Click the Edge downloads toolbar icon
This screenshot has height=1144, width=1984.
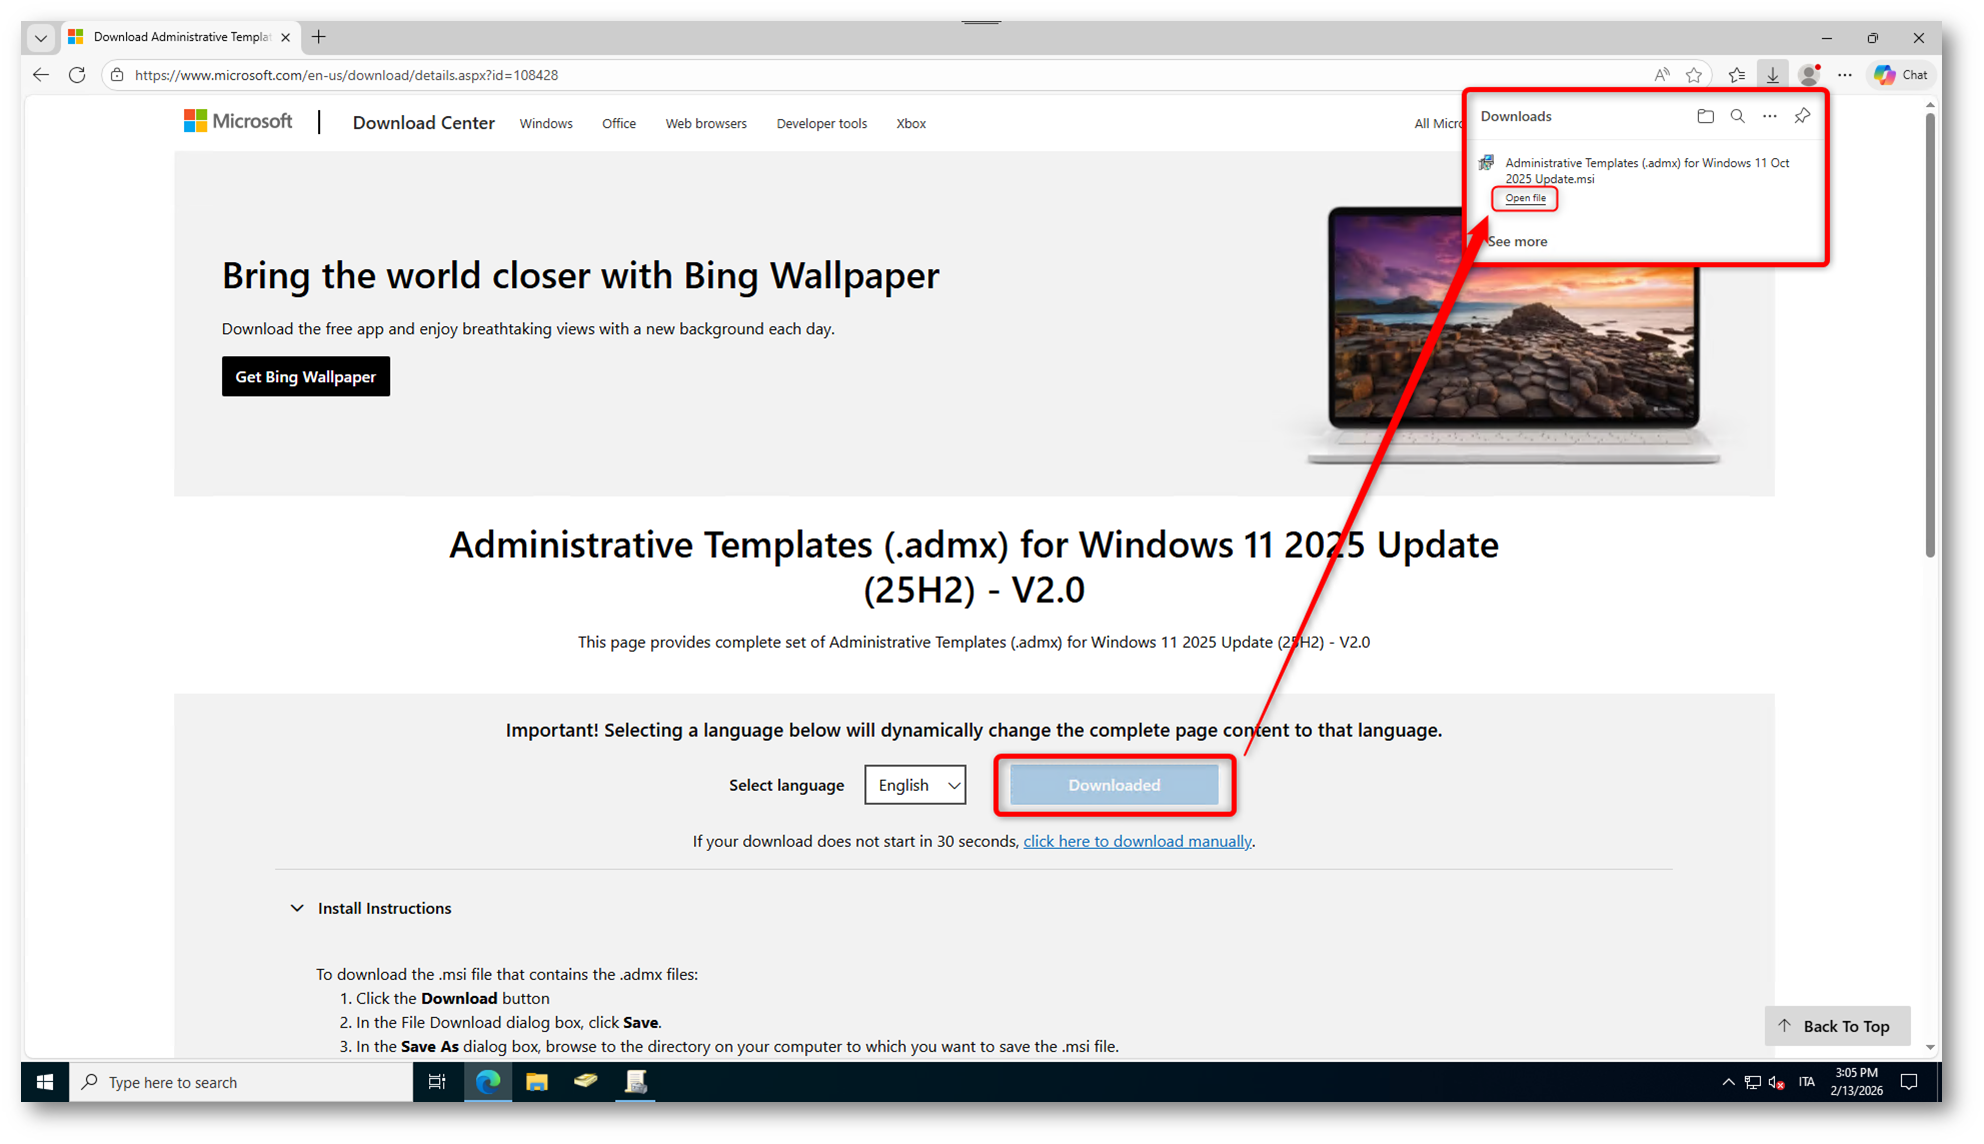click(1772, 75)
